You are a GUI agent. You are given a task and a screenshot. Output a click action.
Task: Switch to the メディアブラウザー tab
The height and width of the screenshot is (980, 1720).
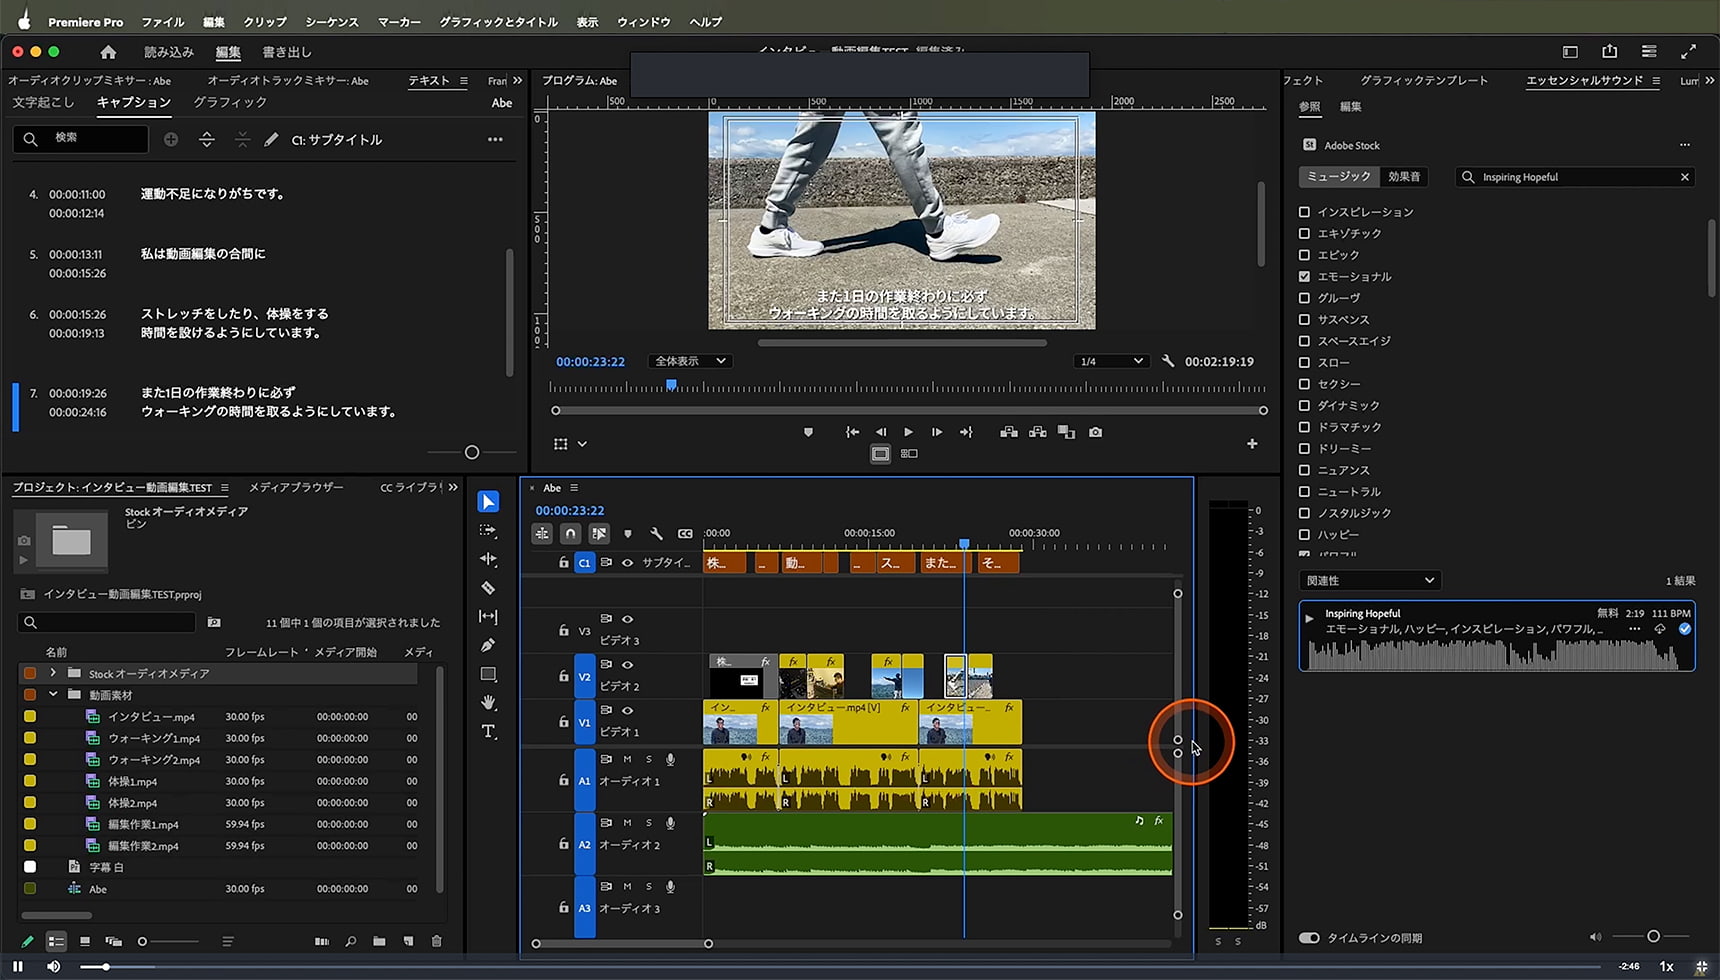[x=296, y=487]
